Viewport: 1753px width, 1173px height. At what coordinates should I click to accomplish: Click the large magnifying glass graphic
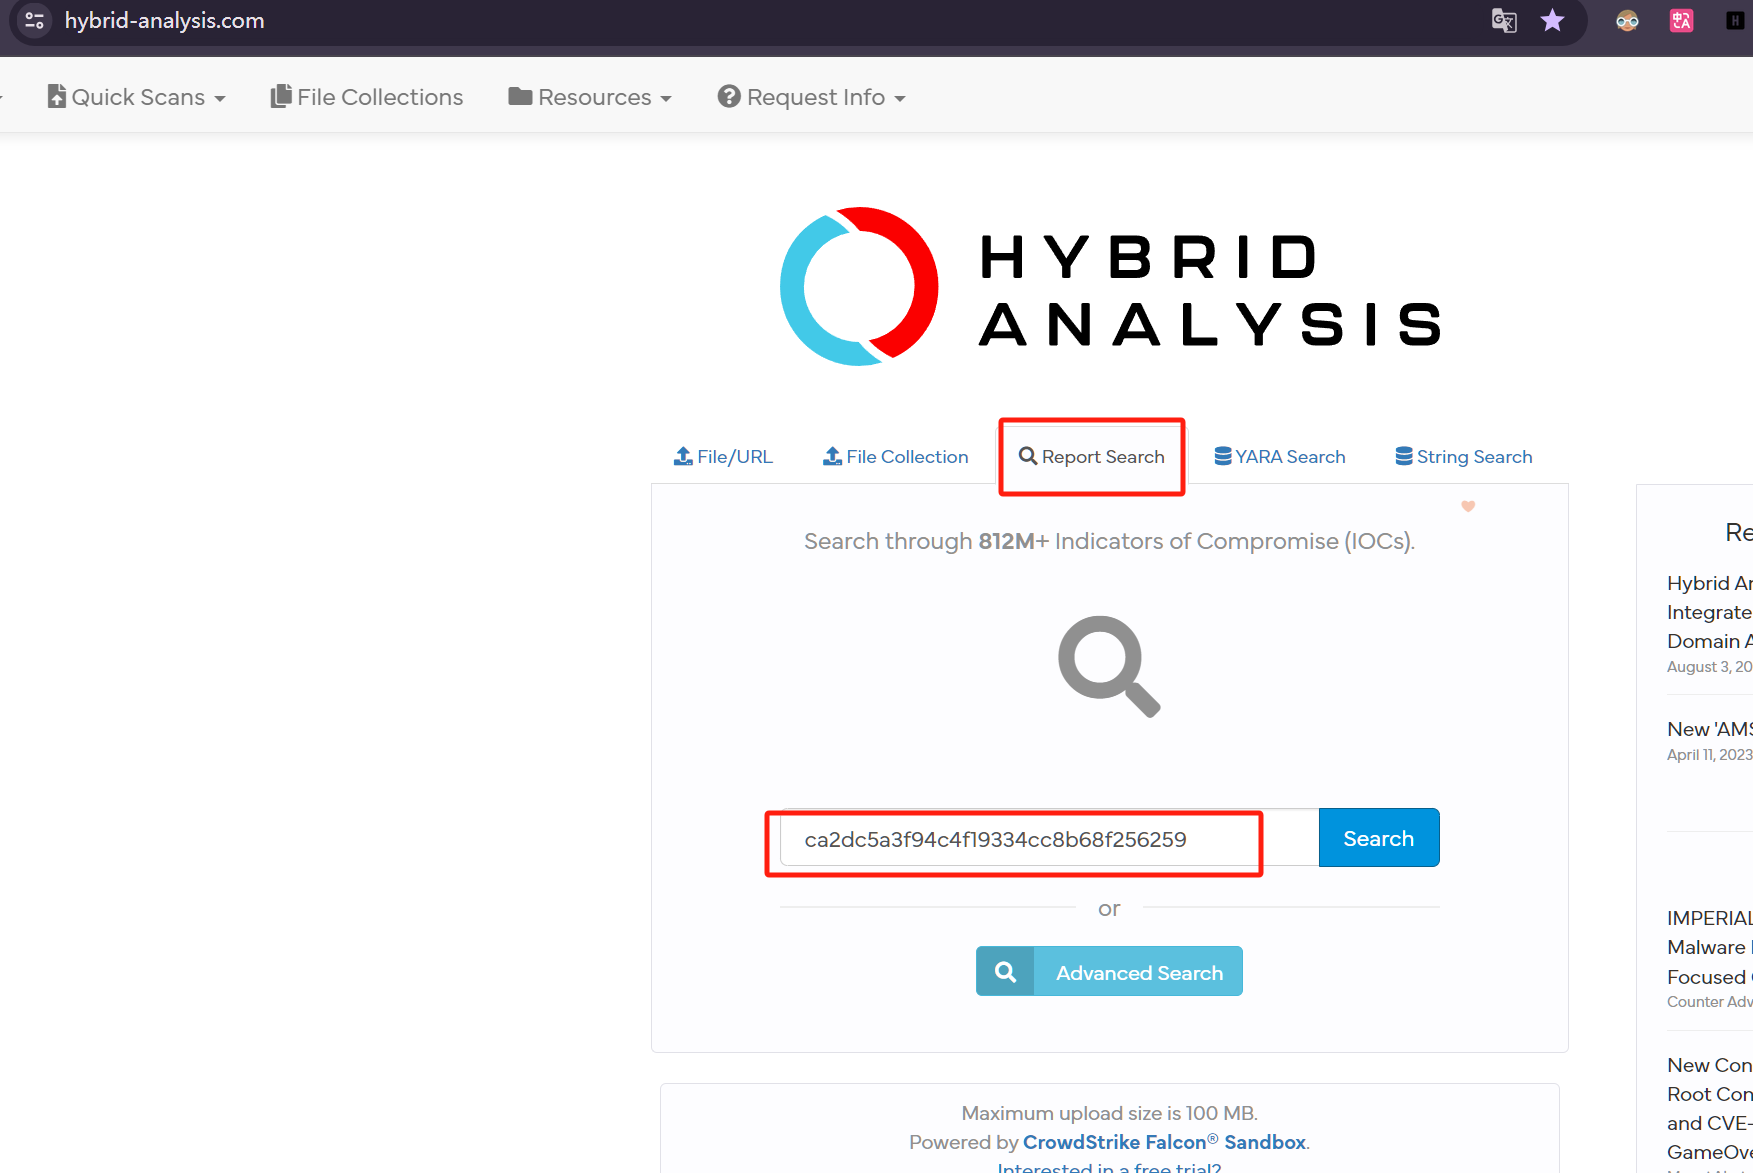pos(1109,666)
